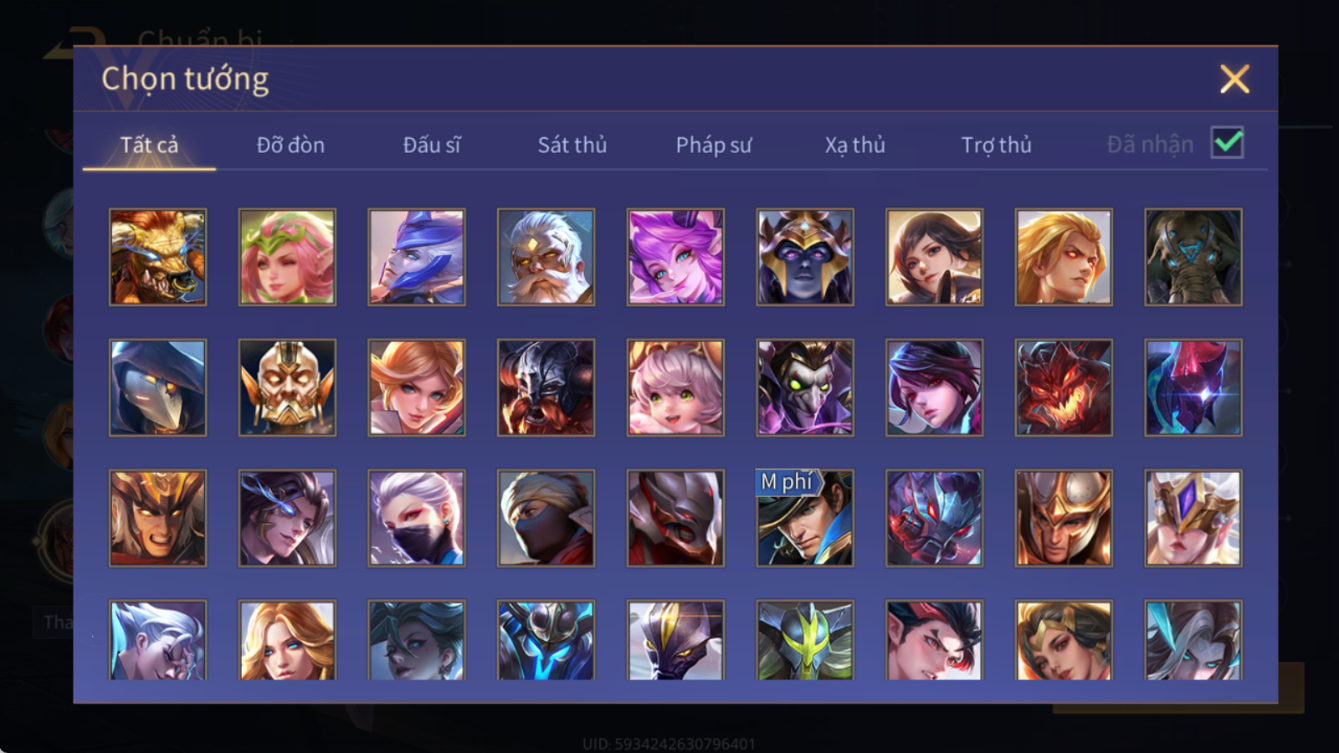1339x753 pixels.
Task: Uncheck the 'Đã nhận' checkbox
Action: pos(1227,143)
